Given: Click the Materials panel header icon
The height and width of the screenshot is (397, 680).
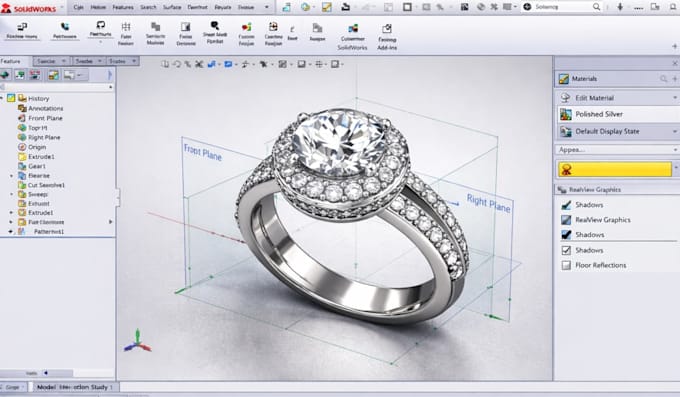Looking at the screenshot, I should [564, 79].
